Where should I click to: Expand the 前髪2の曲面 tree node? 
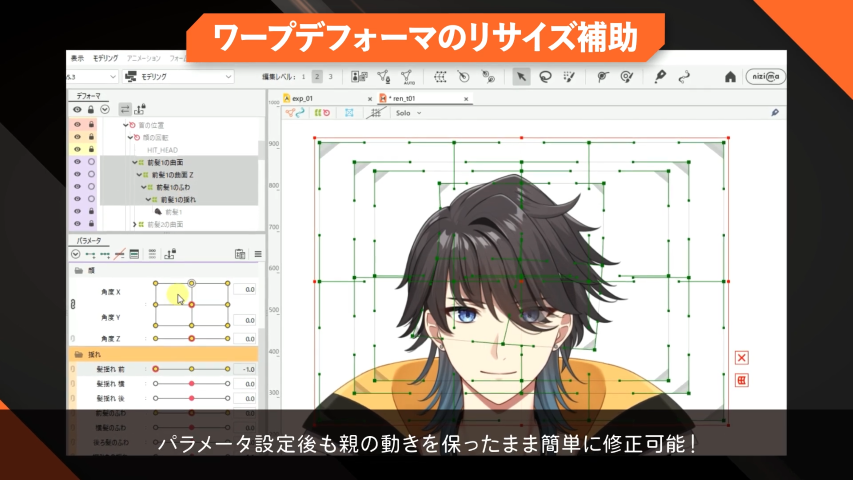[x=134, y=224]
